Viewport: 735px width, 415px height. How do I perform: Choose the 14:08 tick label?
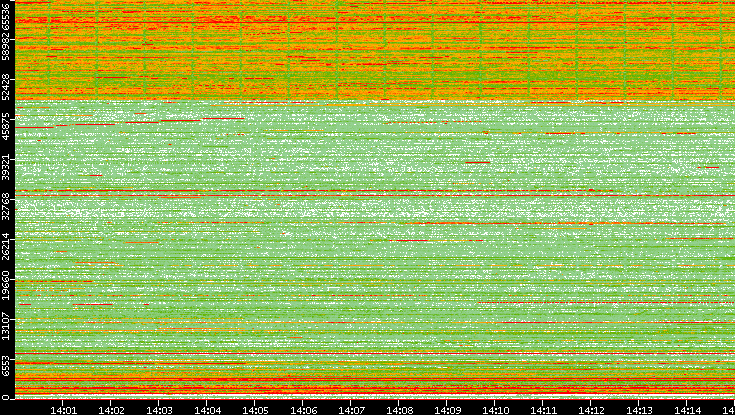[x=399, y=411]
